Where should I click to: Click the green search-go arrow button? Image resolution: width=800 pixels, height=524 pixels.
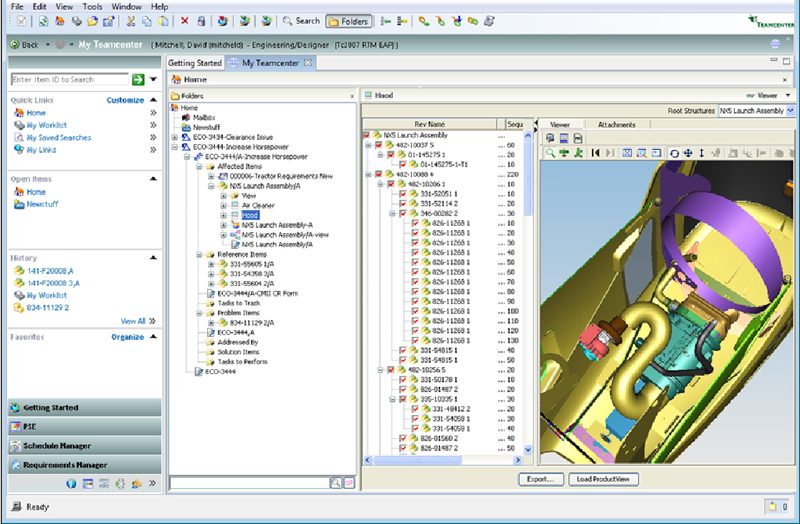pos(138,79)
